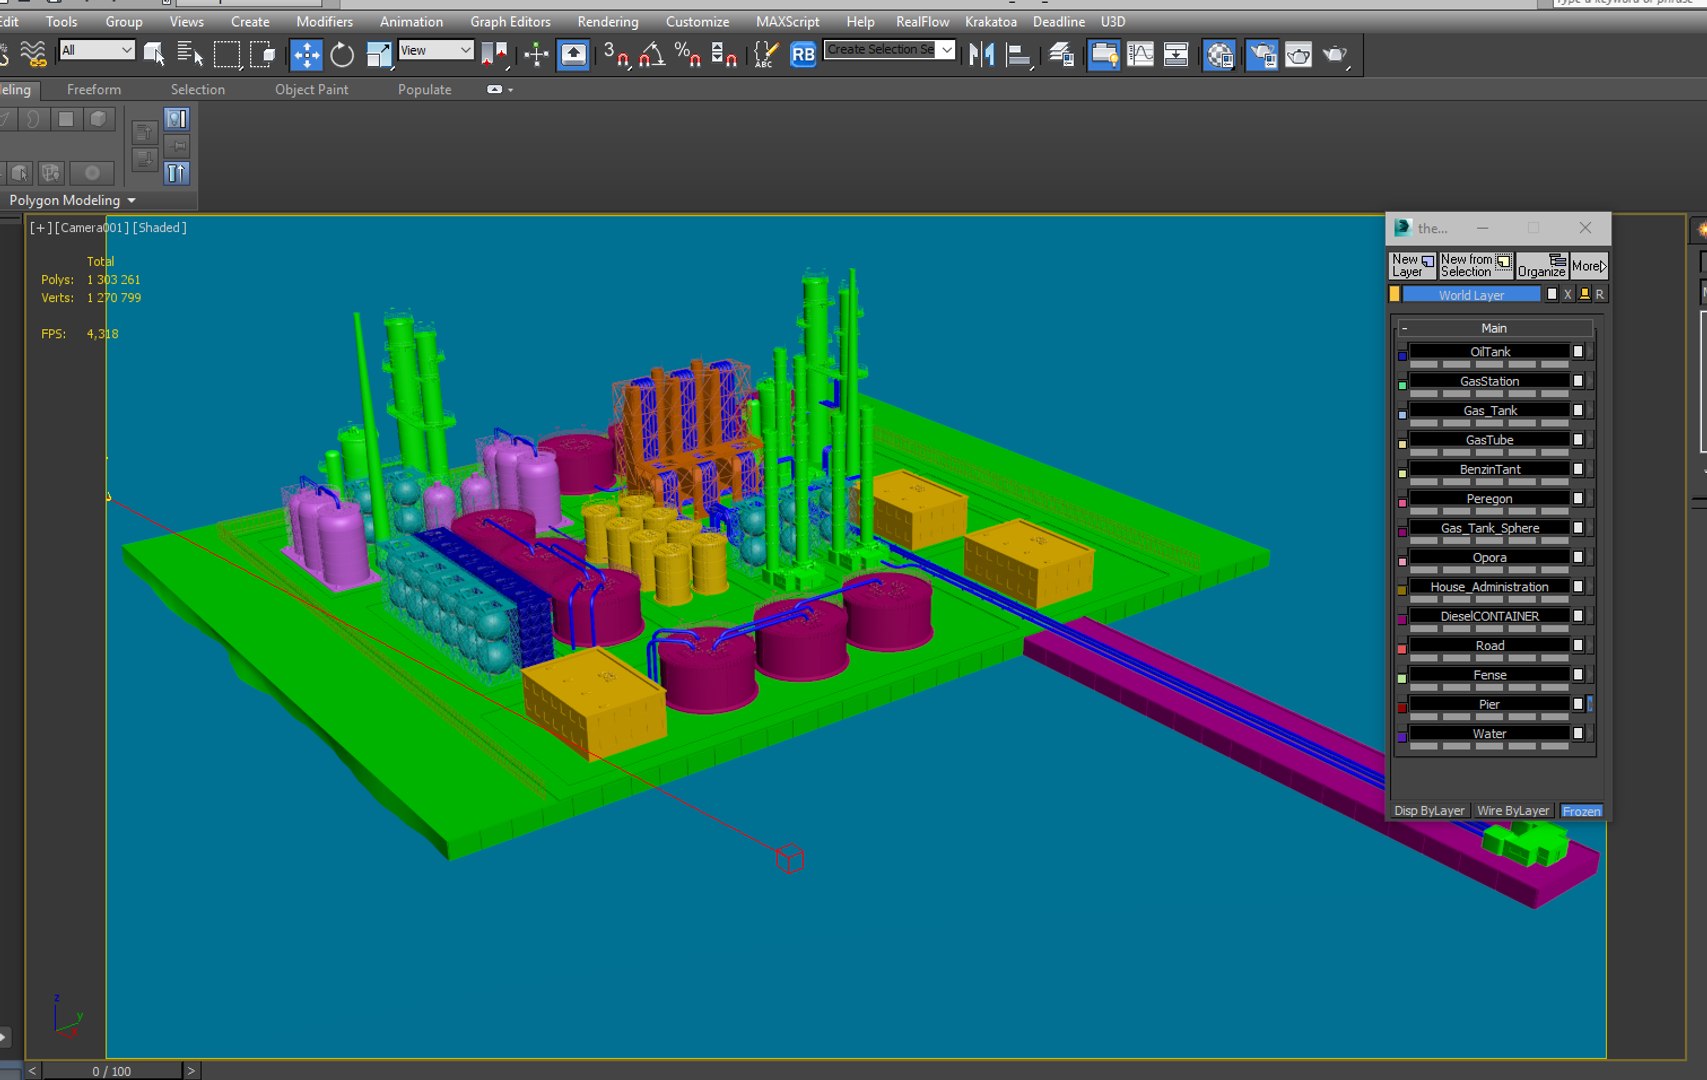The width and height of the screenshot is (1707, 1080).
Task: Open Render Setup window
Action: [x=1262, y=54]
